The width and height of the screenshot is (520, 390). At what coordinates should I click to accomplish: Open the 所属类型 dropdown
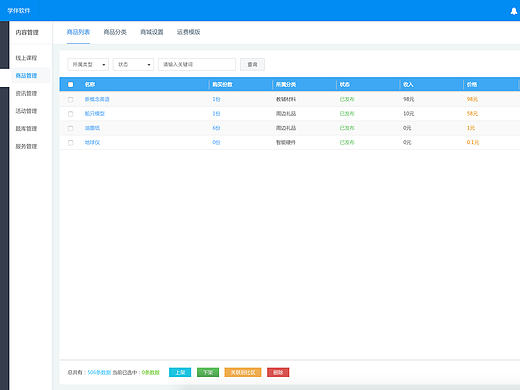88,64
